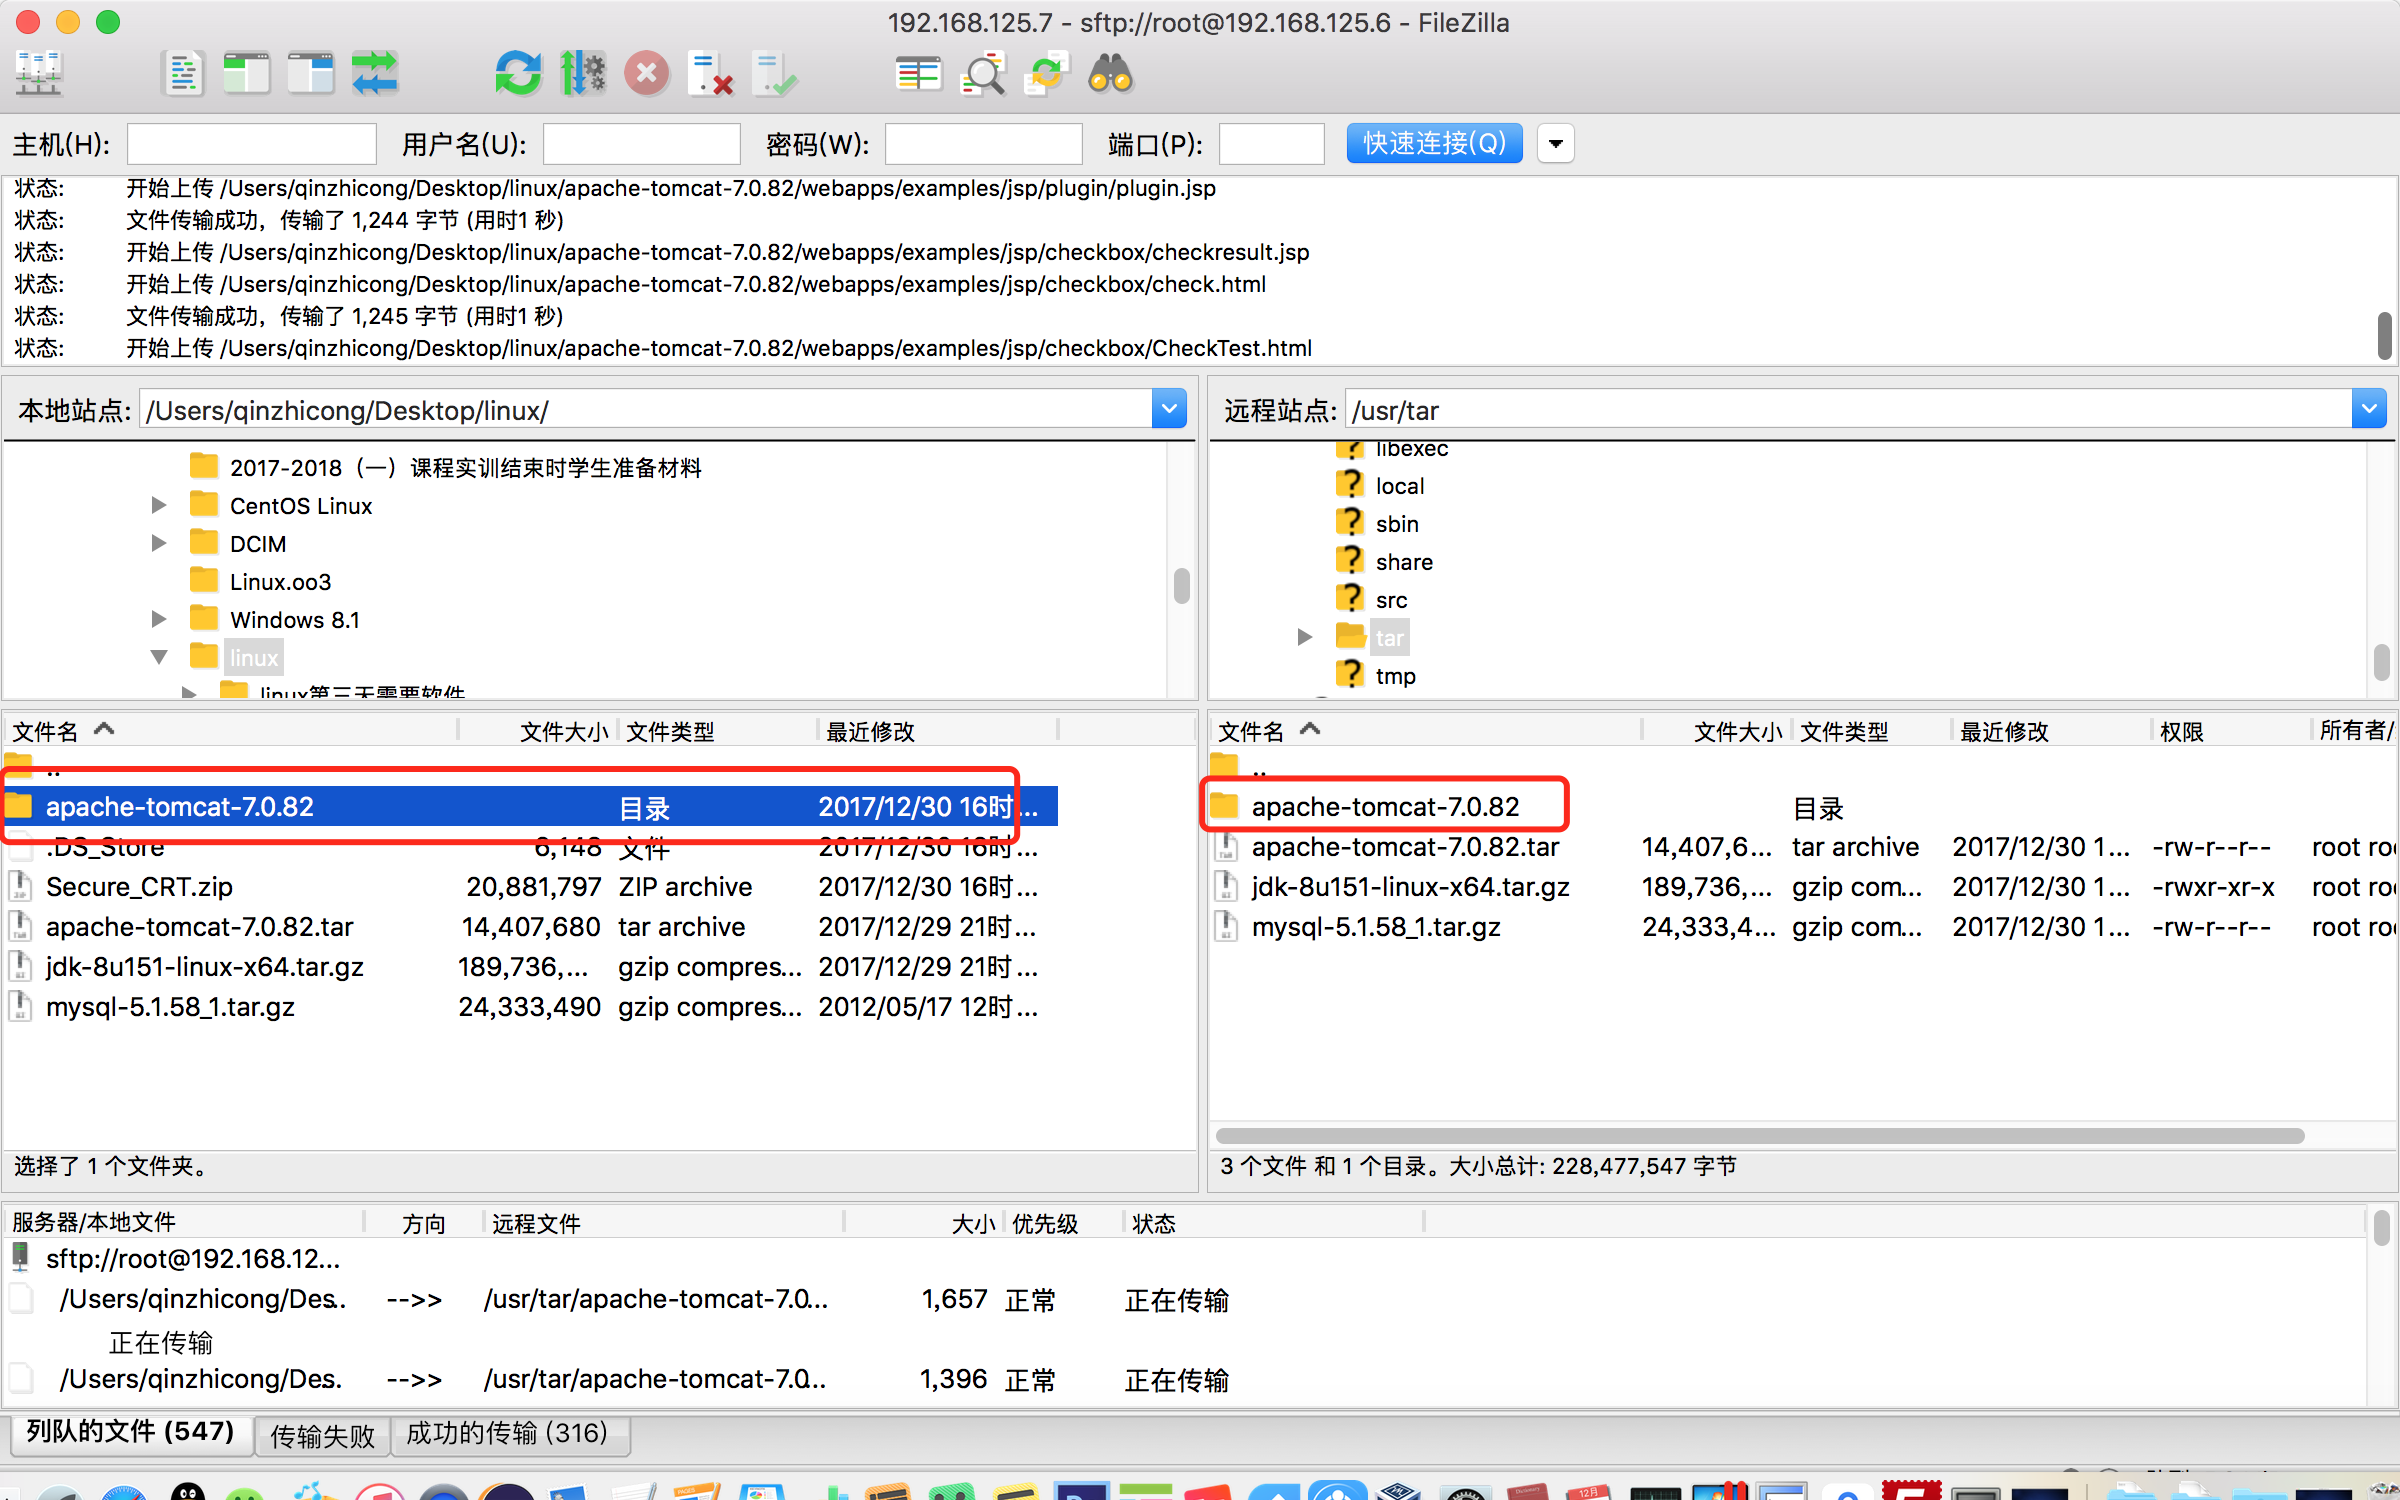Select local mysql-5.1.58_1.tar.gz file
Viewport: 2400px width, 1500px height.
pyautogui.click(x=530, y=1007)
